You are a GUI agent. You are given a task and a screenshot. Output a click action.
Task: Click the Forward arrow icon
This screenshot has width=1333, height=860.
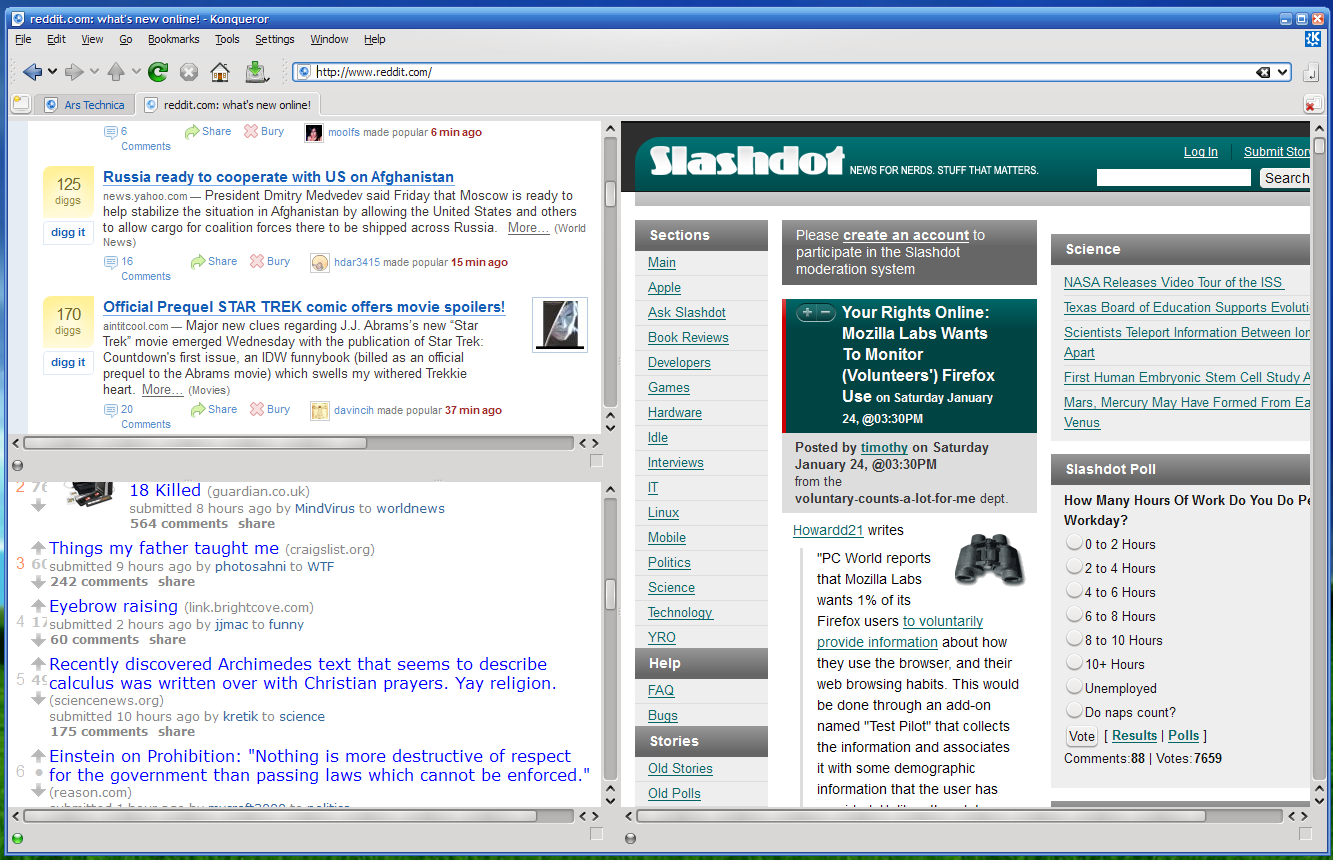pos(74,72)
